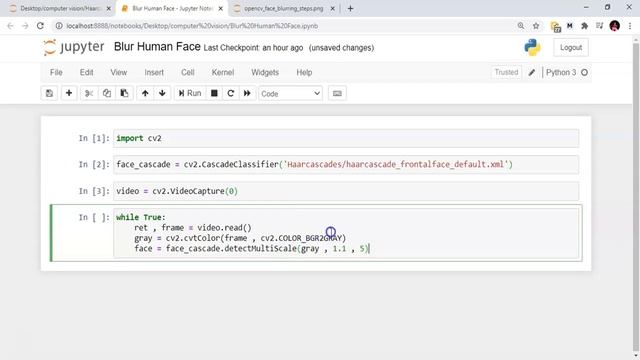Open the browser profile avatar
The image size is (640, 360).
pyautogui.click(x=615, y=26)
